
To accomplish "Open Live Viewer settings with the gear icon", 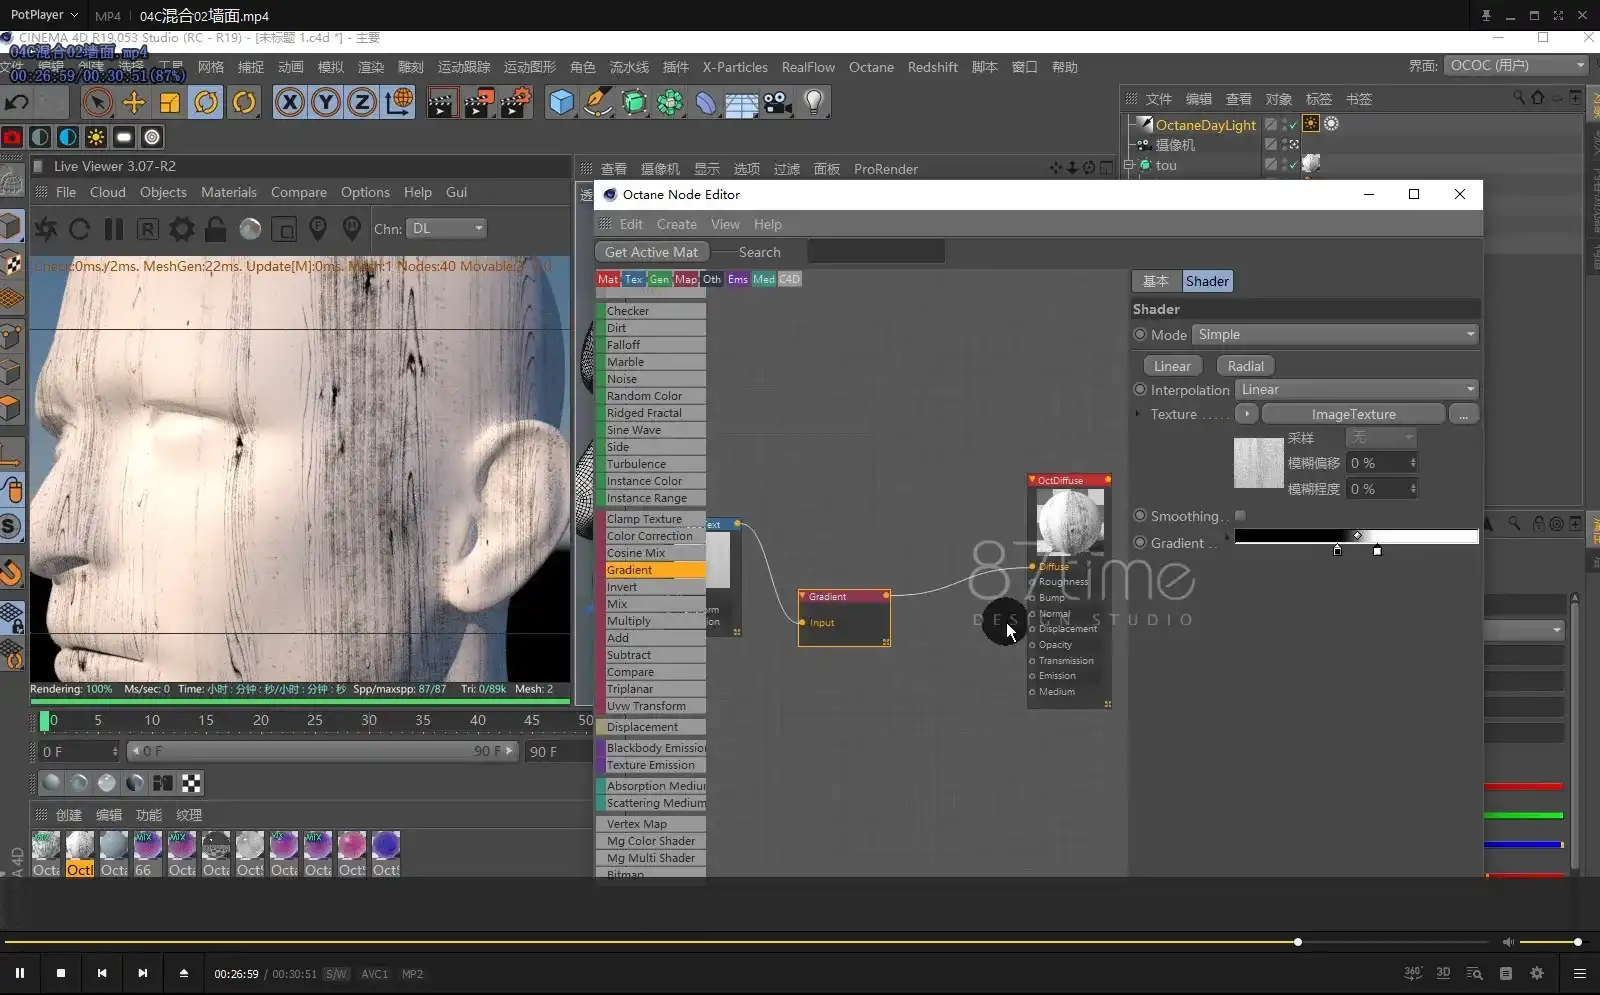I will click(x=181, y=229).
